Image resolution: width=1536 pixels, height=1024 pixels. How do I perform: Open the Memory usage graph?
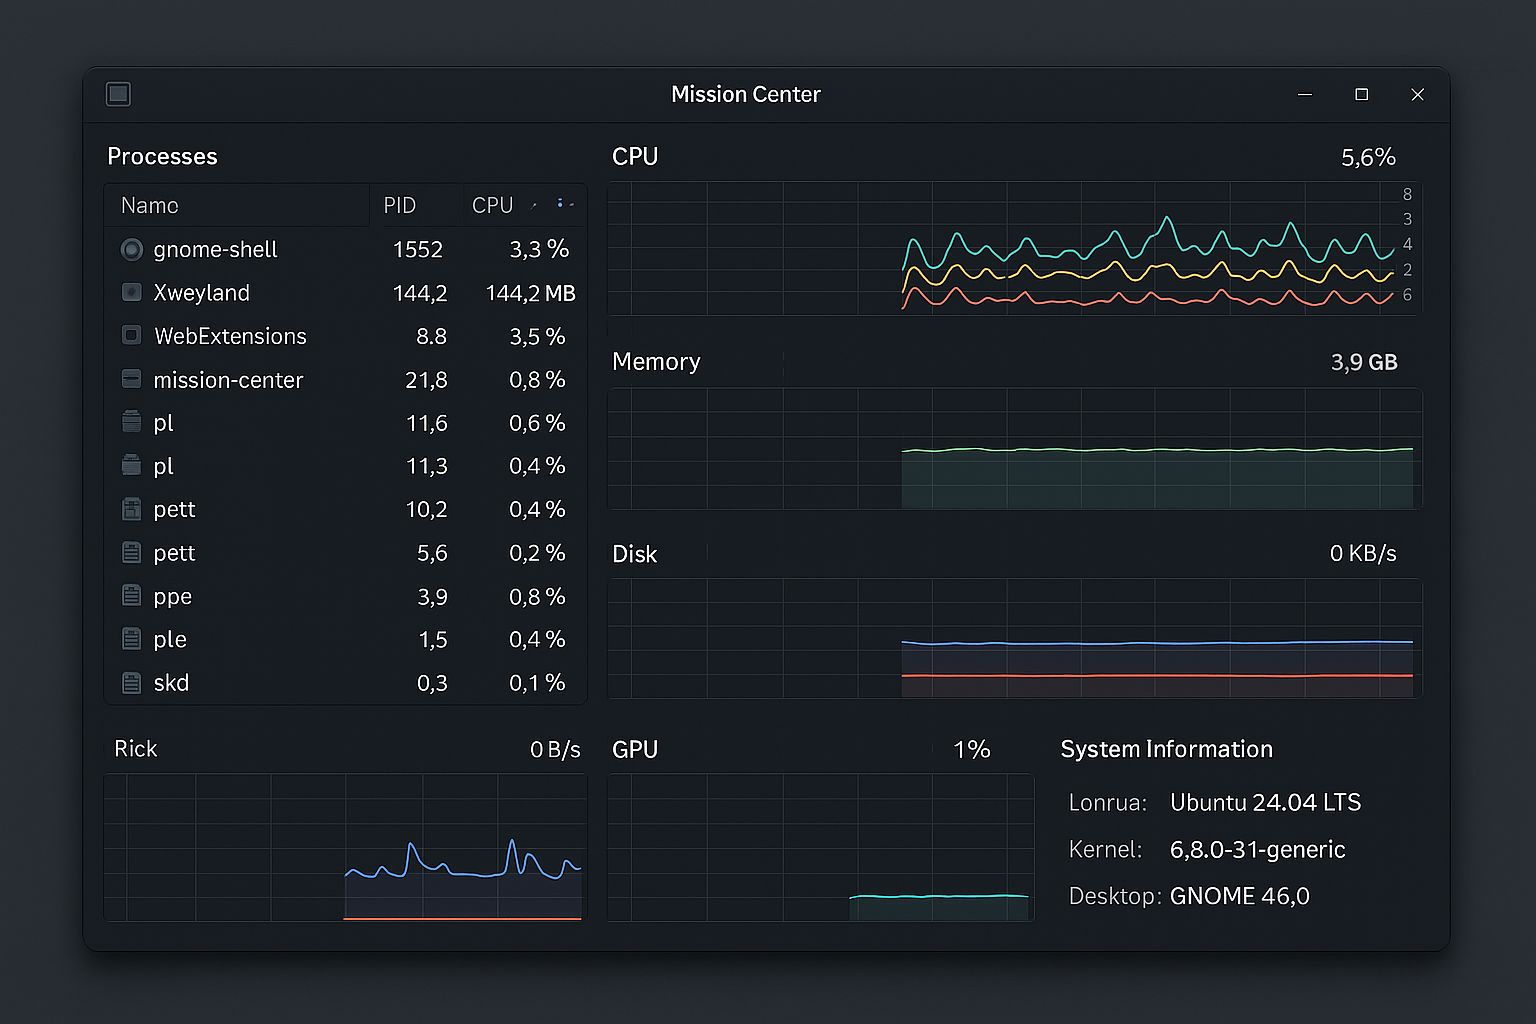(1014, 449)
